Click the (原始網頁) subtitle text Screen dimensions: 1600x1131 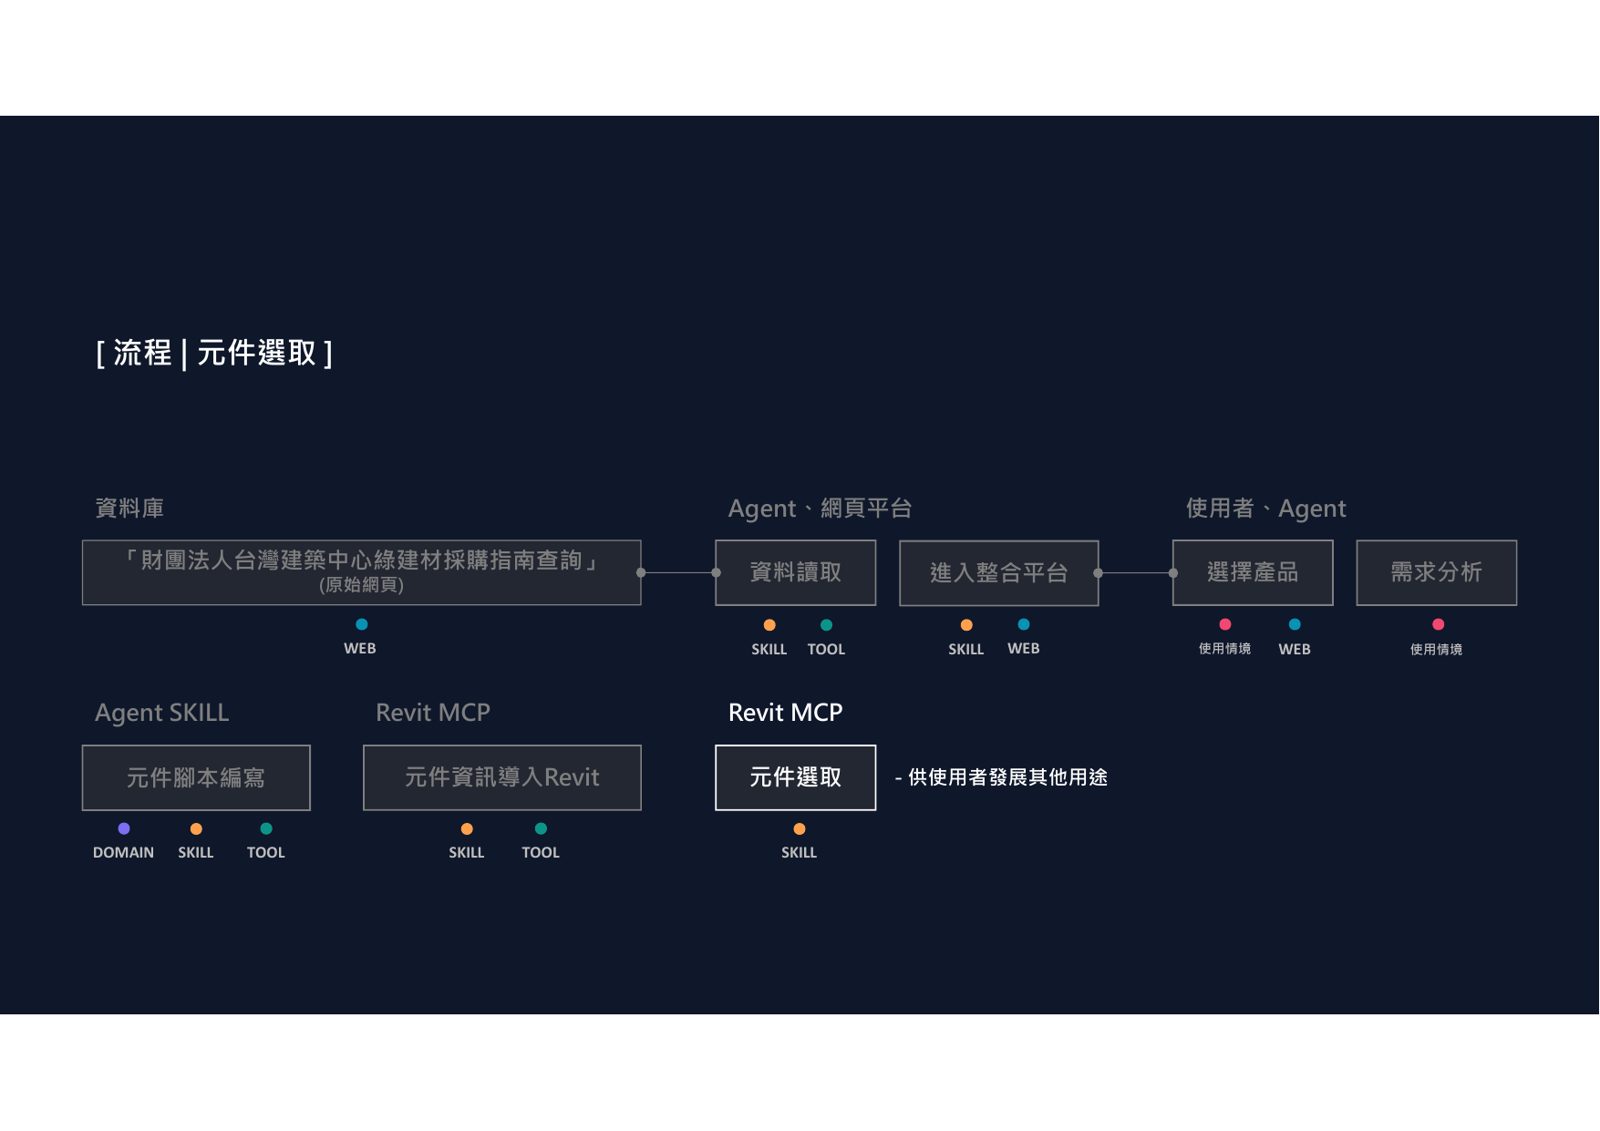point(361,585)
